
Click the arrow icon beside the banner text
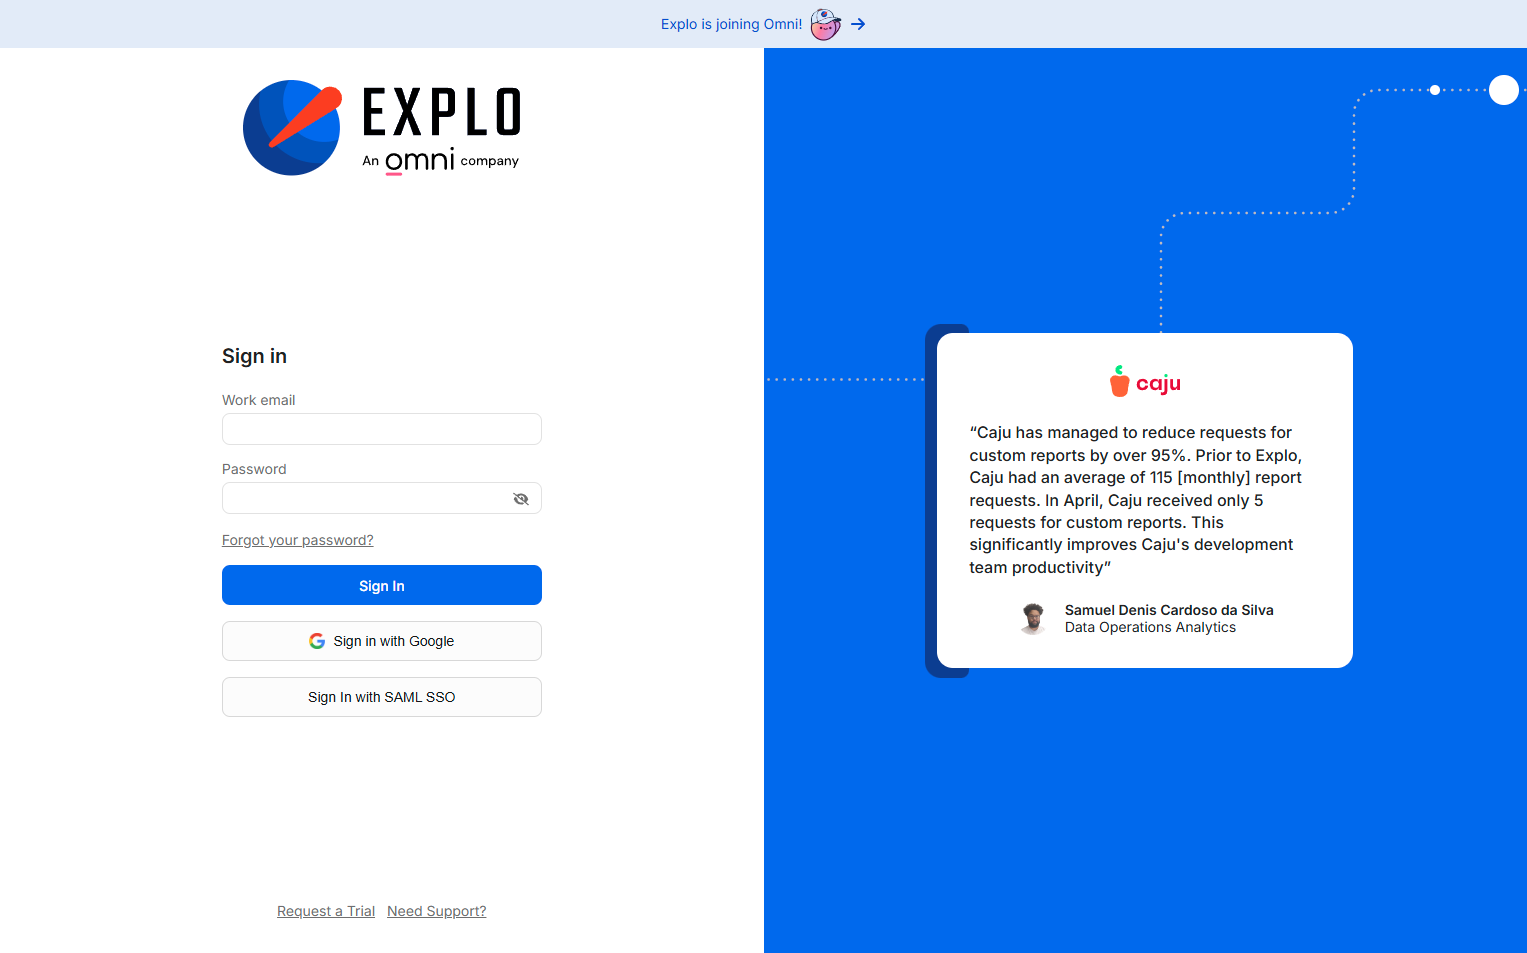[858, 24]
